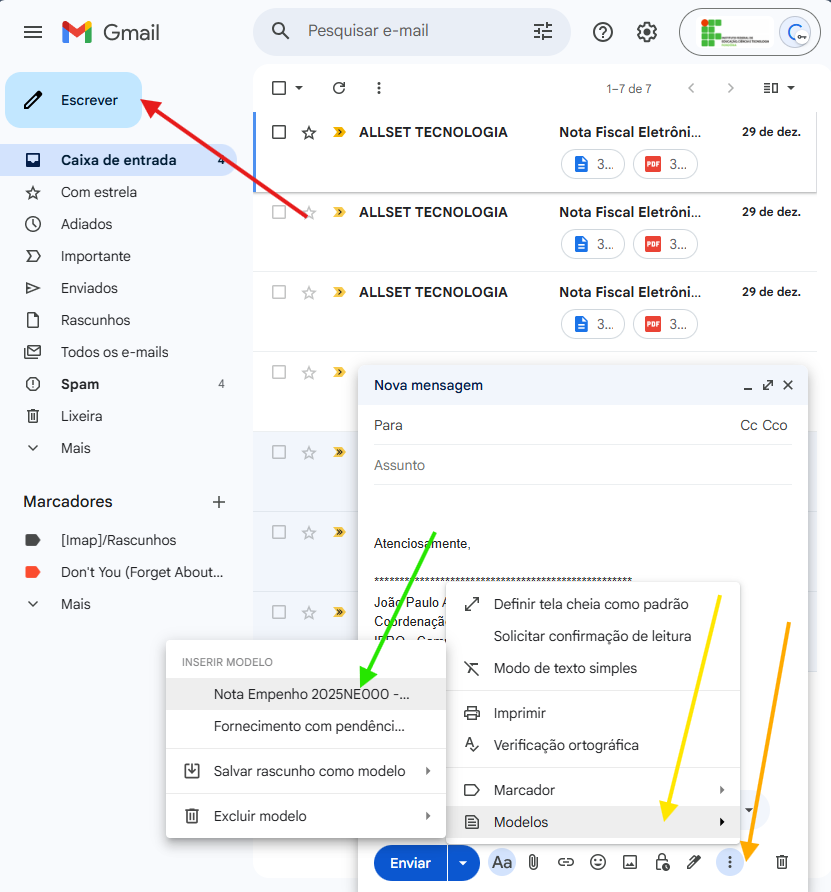Choose Salvar rascunho como modelo
Screen dimensions: 831x892
[x=309, y=771]
